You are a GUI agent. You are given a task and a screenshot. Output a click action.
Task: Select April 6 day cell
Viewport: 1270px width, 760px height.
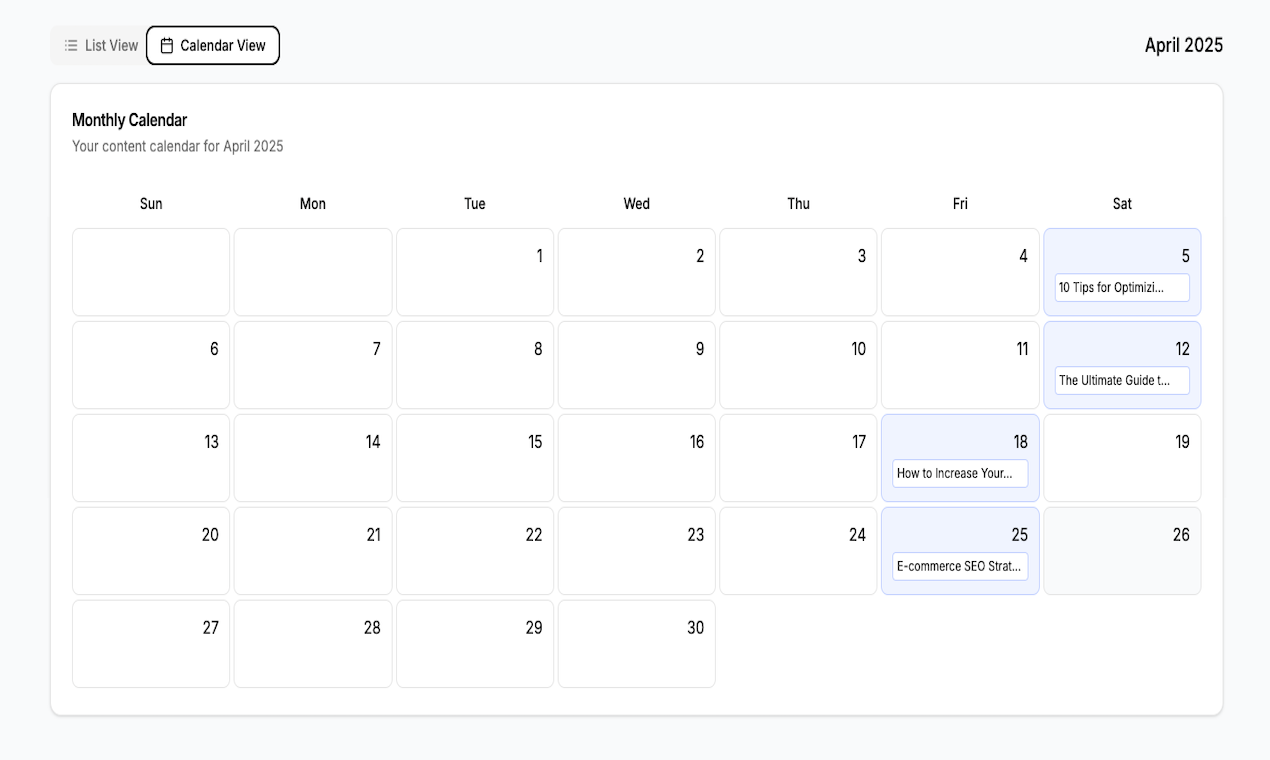click(151, 365)
